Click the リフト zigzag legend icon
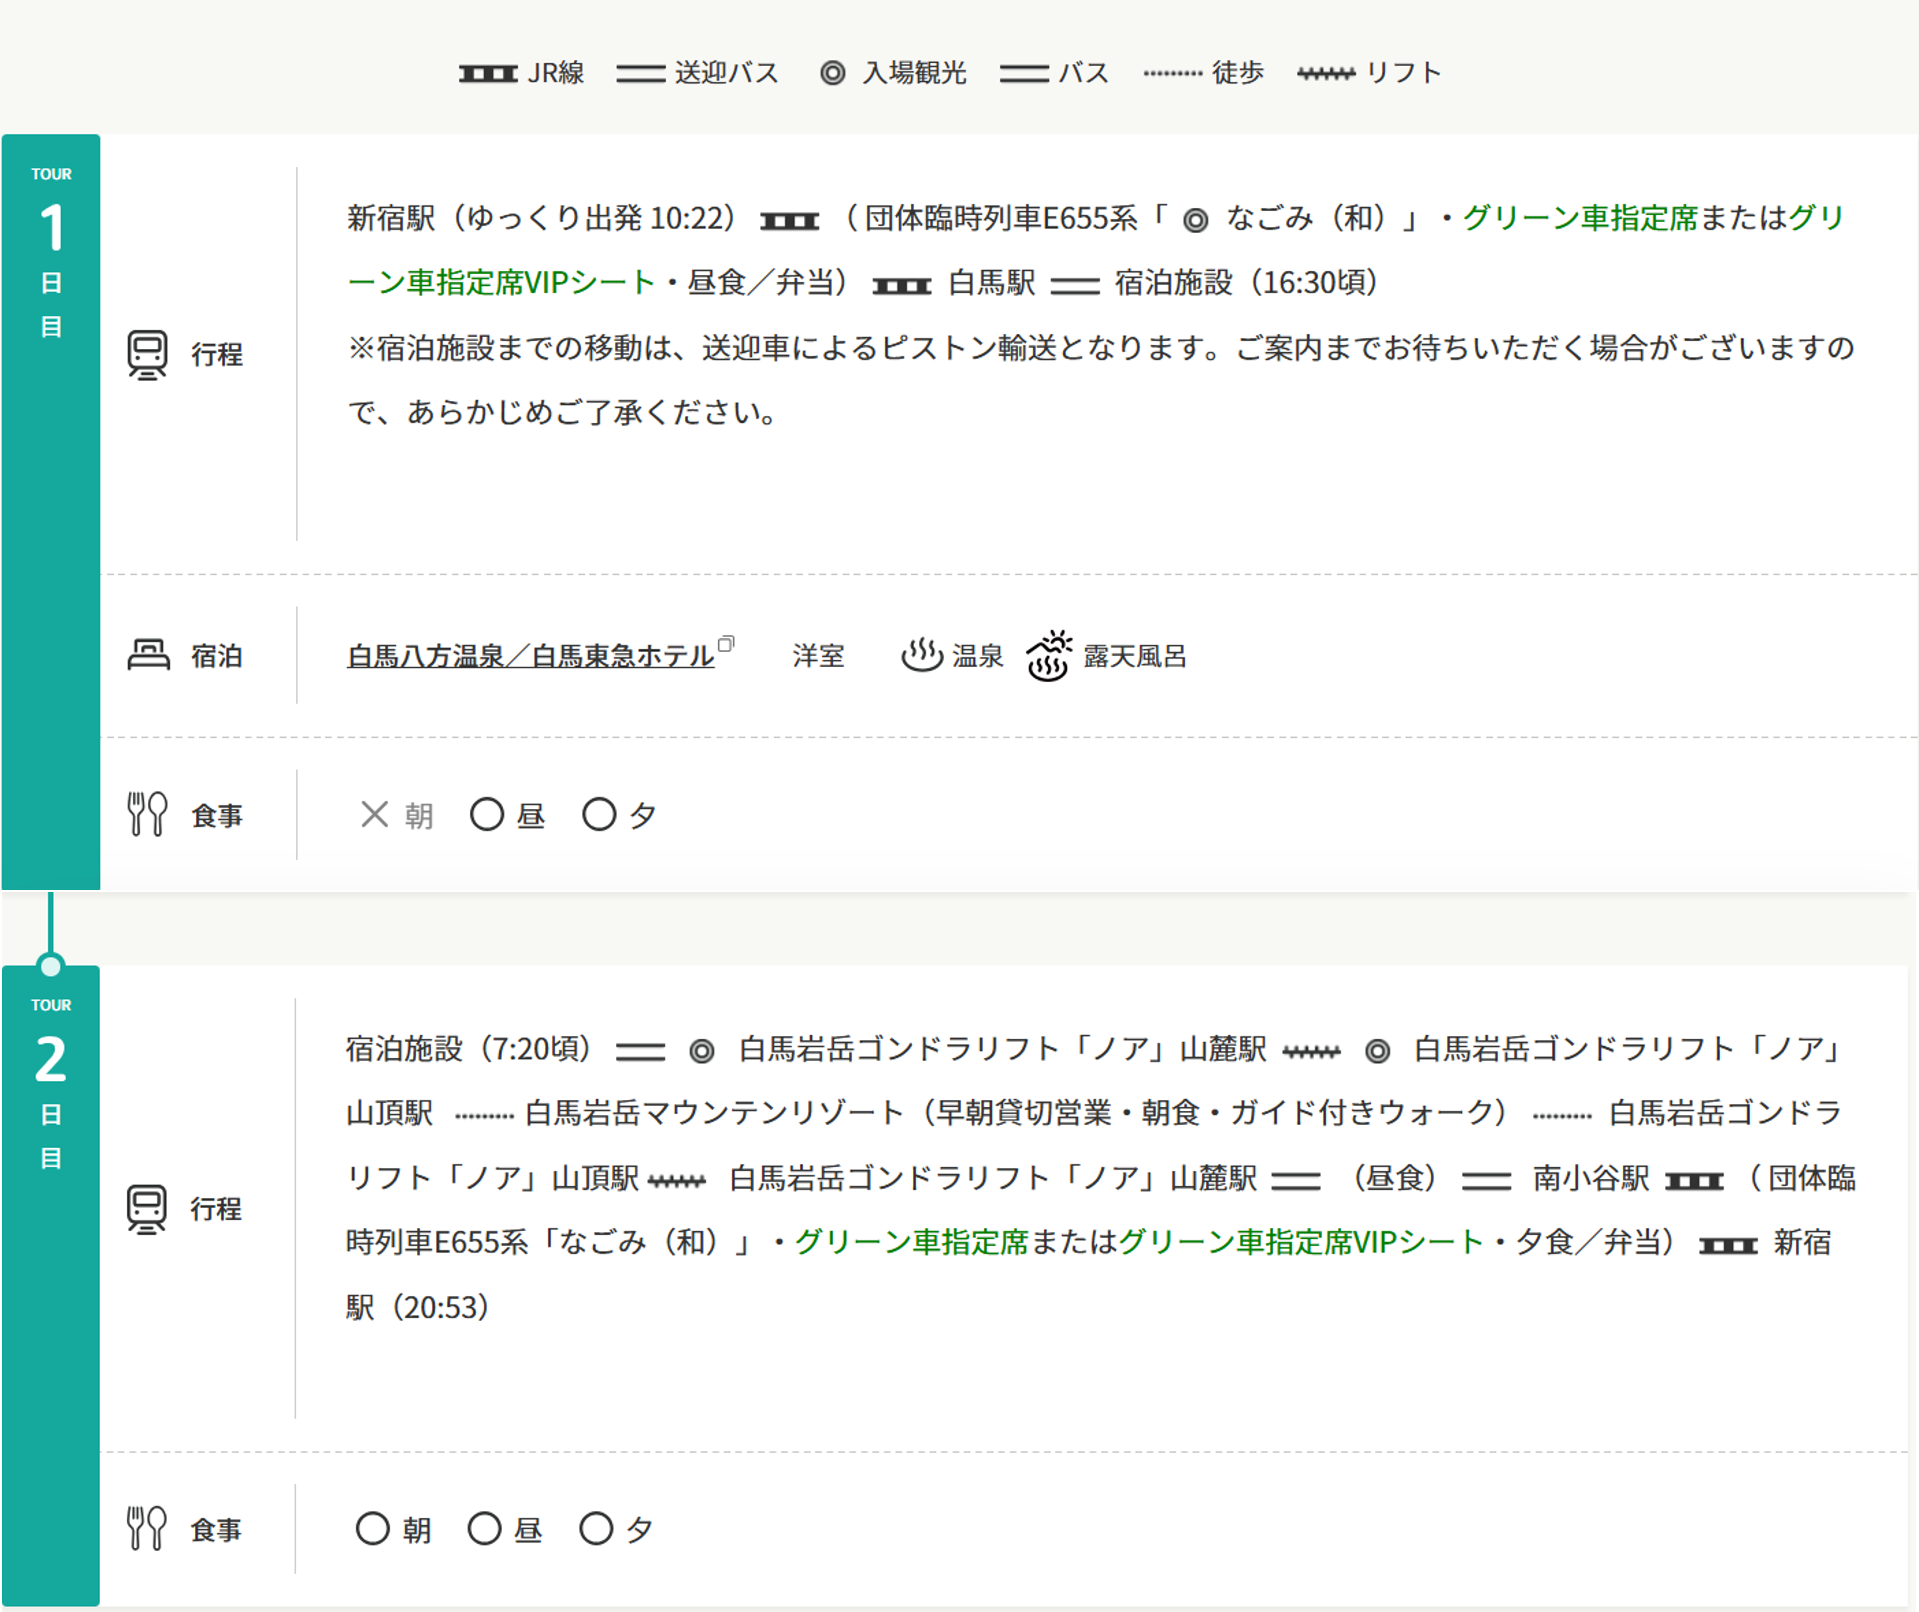Viewport: 1919px width, 1612px height. (1326, 73)
